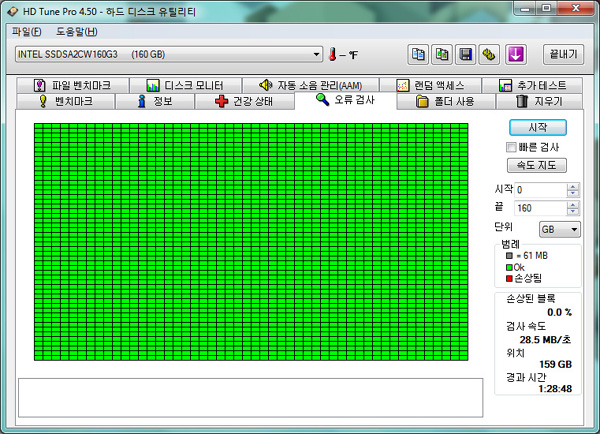Viewport: 600px width, 434px height.
Task: Switch to the 디스크 모니터 tab
Action: 185,85
